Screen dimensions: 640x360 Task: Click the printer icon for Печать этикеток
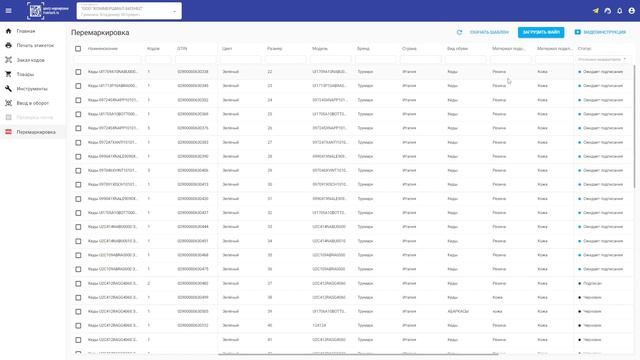pyautogui.click(x=9, y=45)
